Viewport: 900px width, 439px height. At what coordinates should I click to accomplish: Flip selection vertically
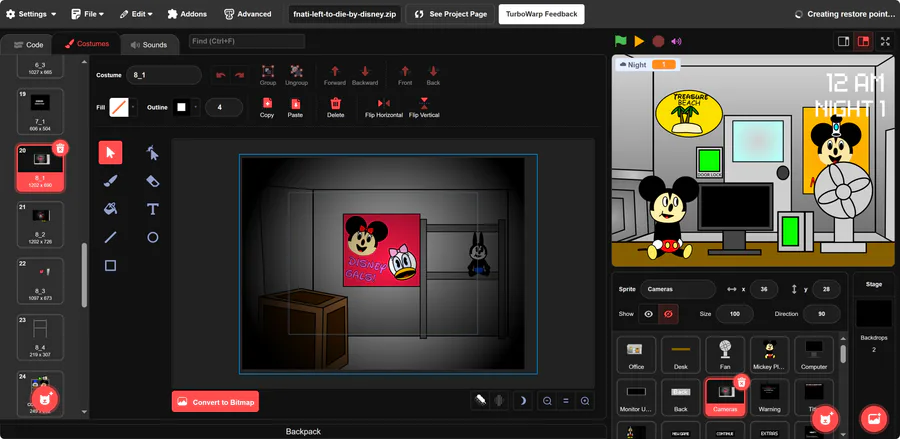[424, 107]
